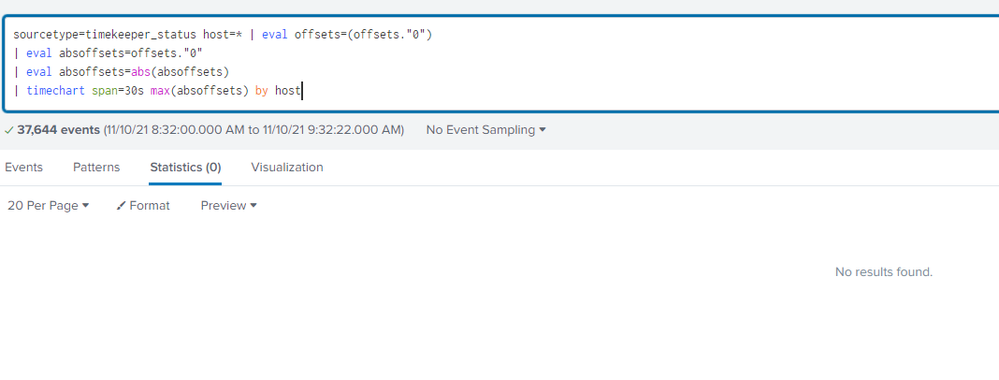This screenshot has width=999, height=380.
Task: Click the event time range text
Action: click(254, 130)
